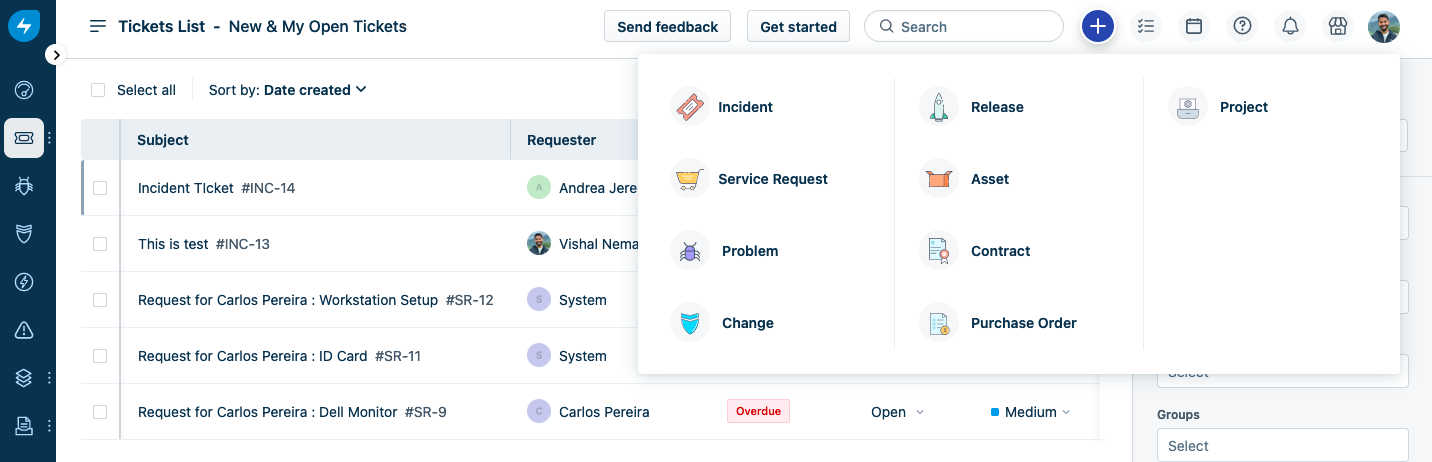Open the Groups Select dropdown

coord(1282,446)
